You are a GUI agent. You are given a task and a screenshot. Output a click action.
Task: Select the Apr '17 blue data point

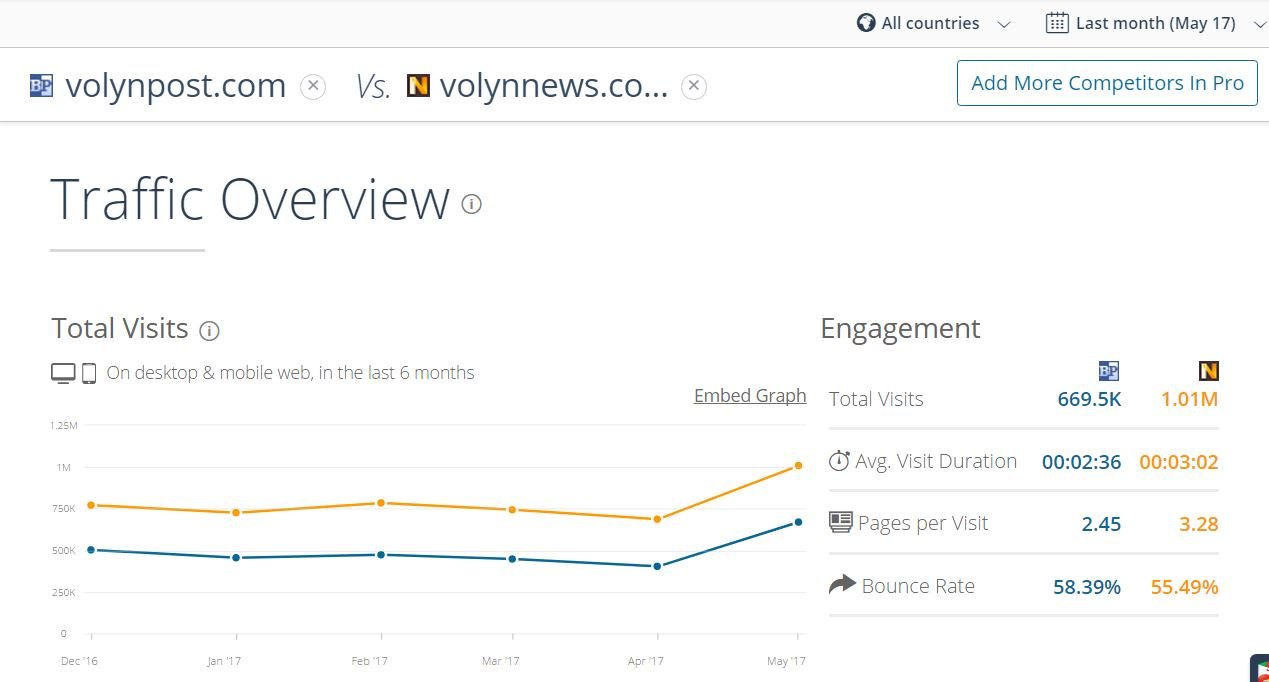click(x=657, y=566)
